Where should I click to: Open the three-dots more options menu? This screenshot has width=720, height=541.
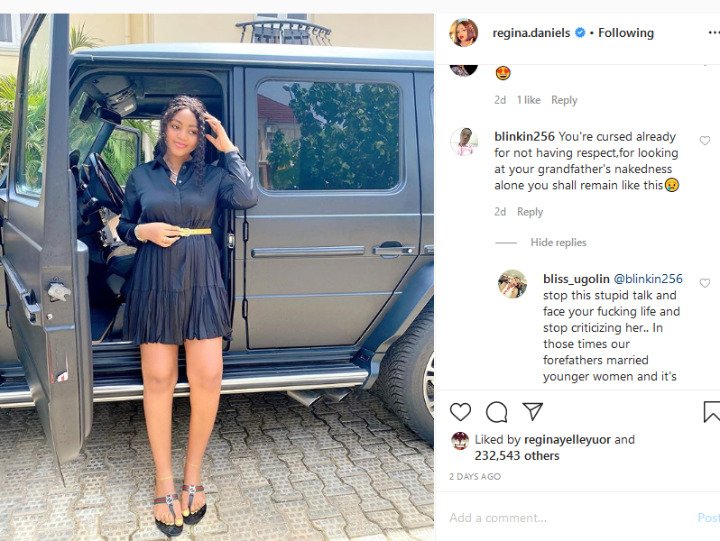pos(714,33)
